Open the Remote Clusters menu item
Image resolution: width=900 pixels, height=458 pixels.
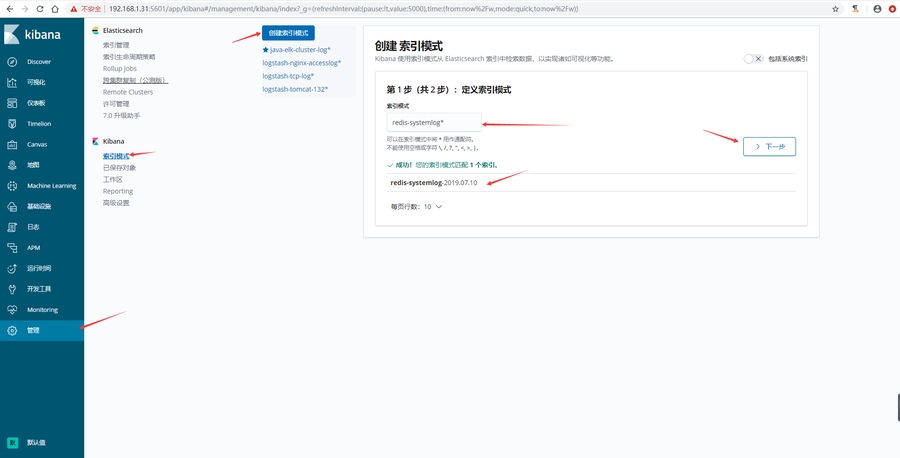tap(128, 91)
